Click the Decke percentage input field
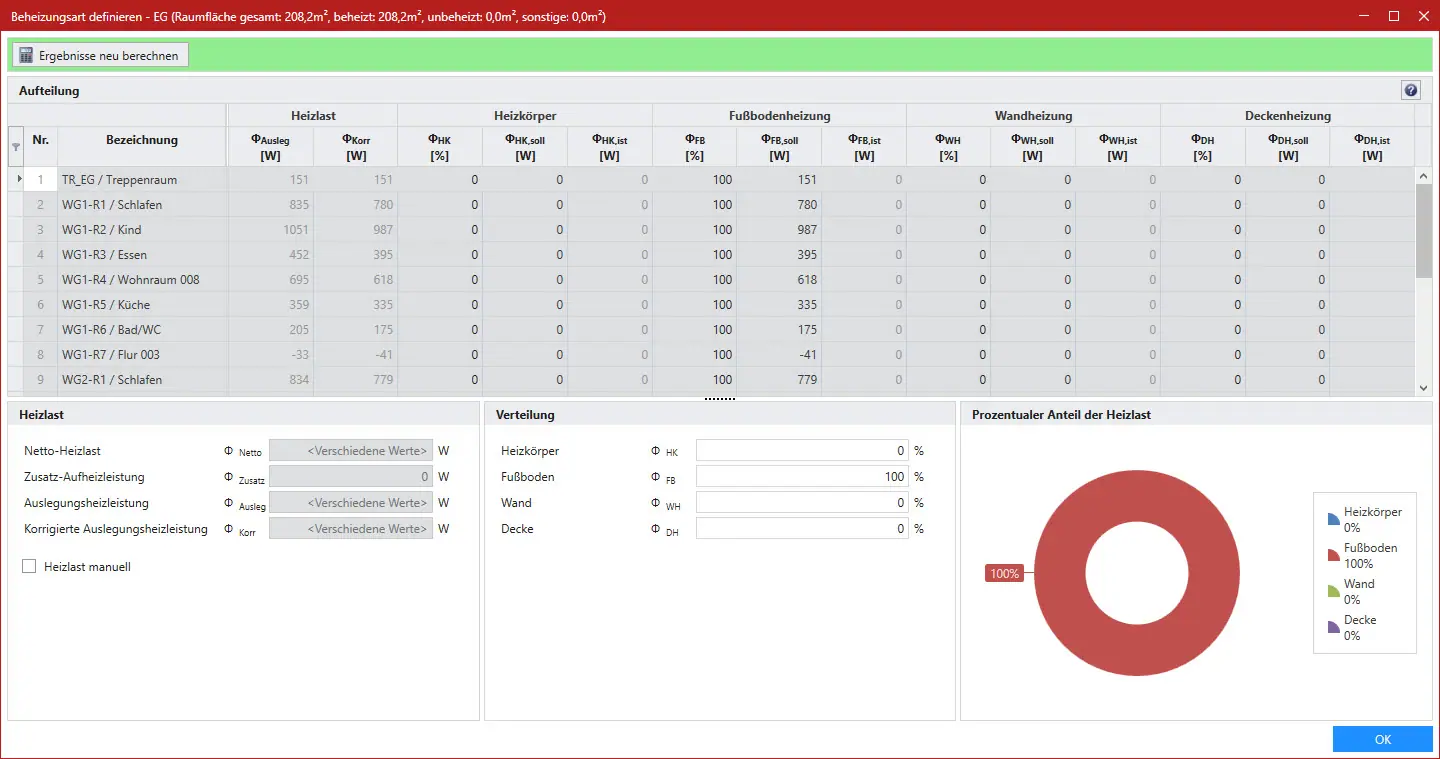Screen dimensions: 1440x759 point(801,529)
